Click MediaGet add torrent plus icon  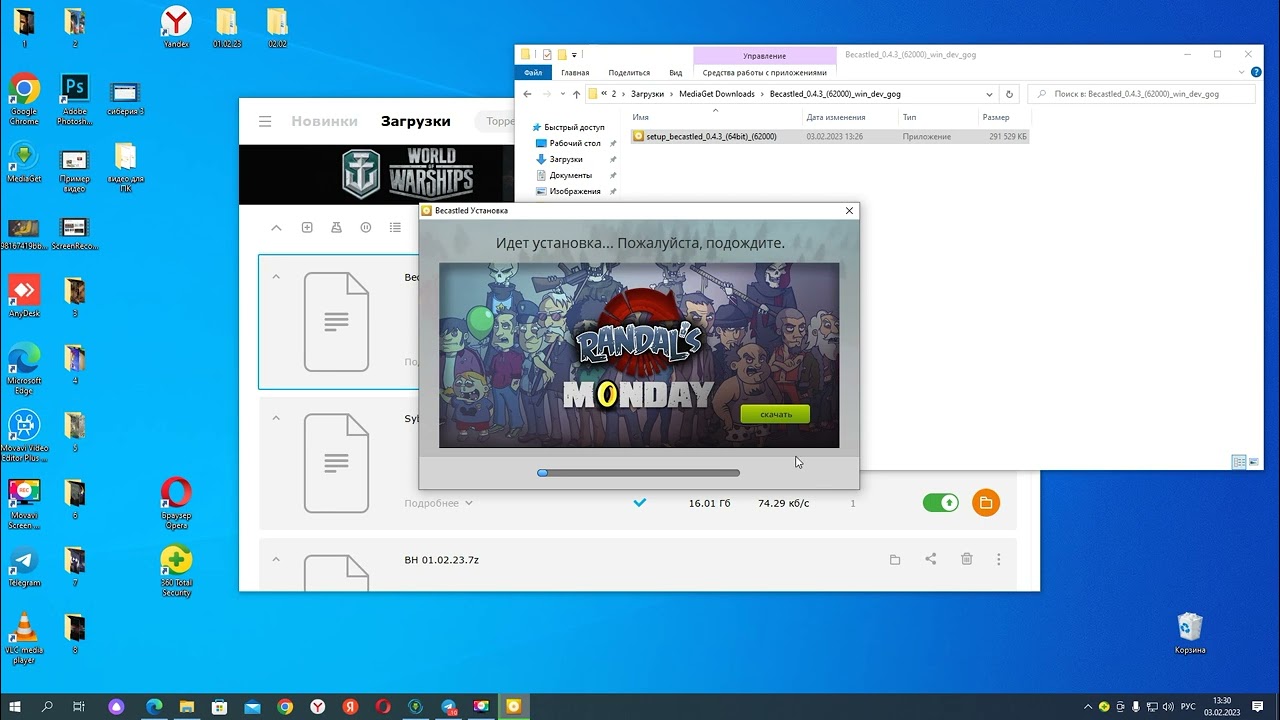click(x=307, y=227)
